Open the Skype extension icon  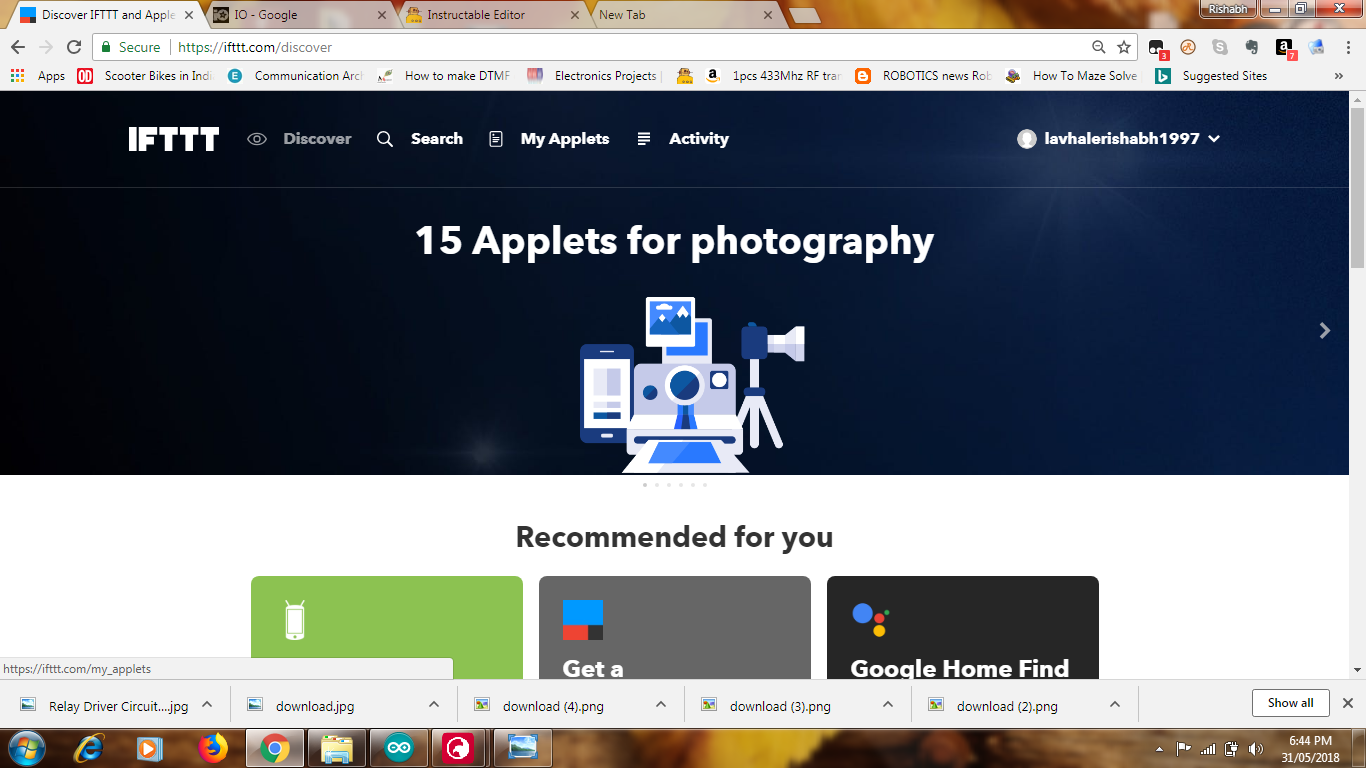(1220, 47)
